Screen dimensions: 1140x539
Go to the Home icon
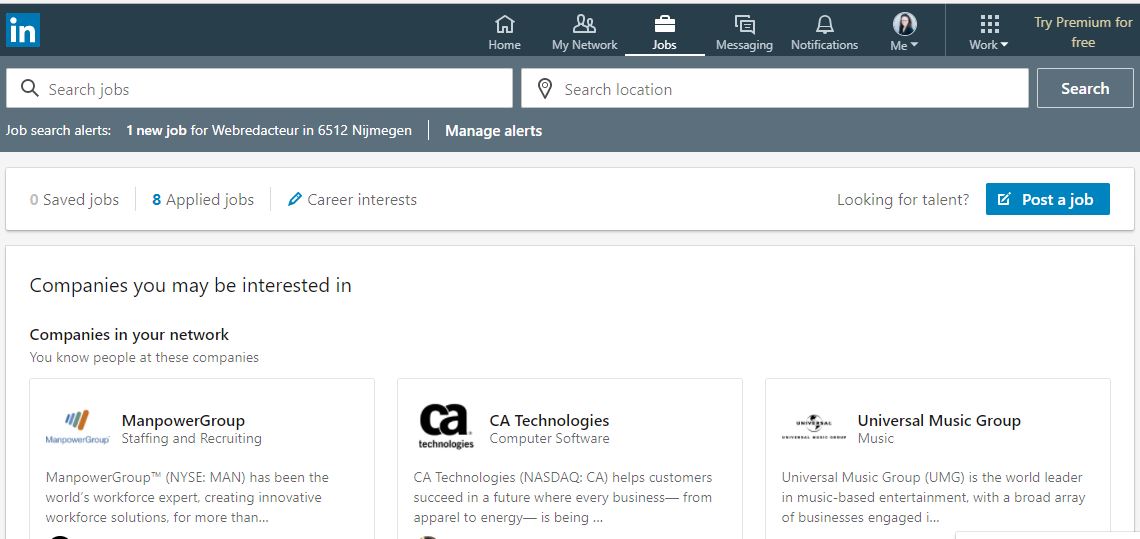[504, 24]
